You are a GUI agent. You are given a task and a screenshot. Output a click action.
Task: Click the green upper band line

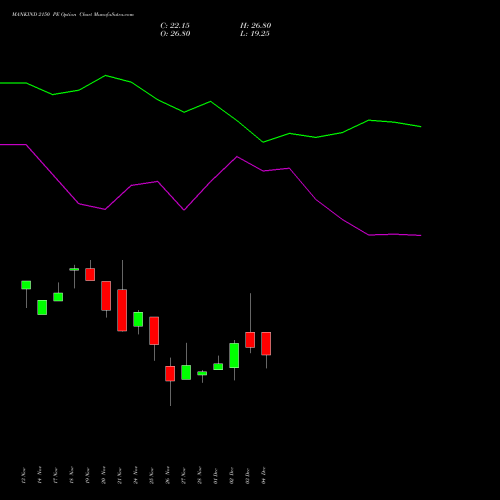point(210,102)
